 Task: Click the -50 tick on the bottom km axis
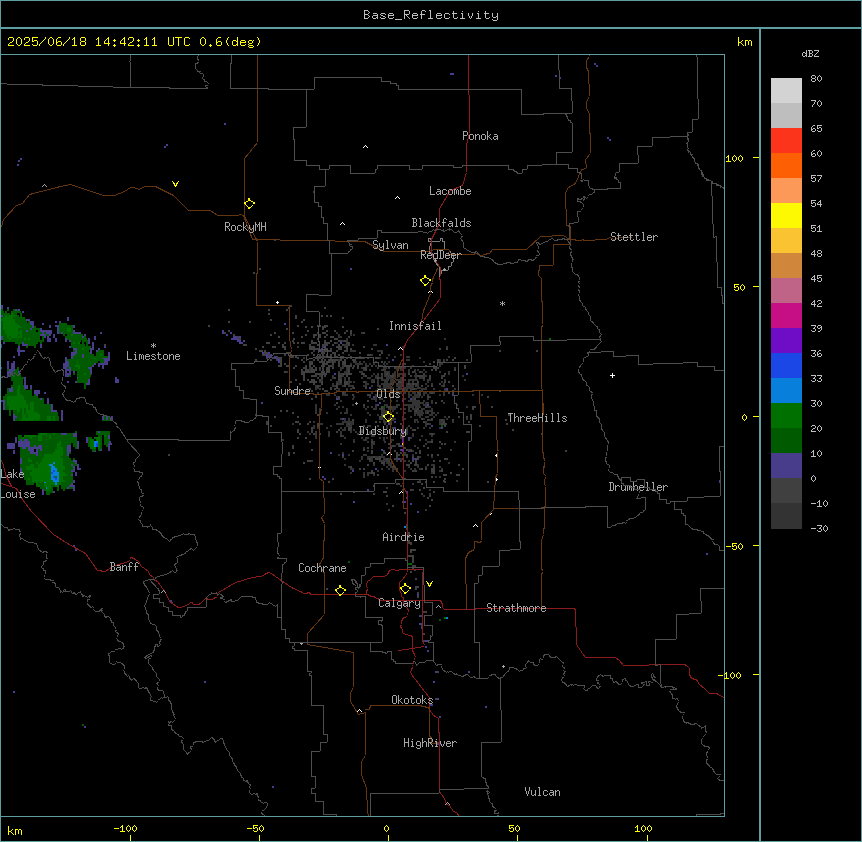pos(255,828)
